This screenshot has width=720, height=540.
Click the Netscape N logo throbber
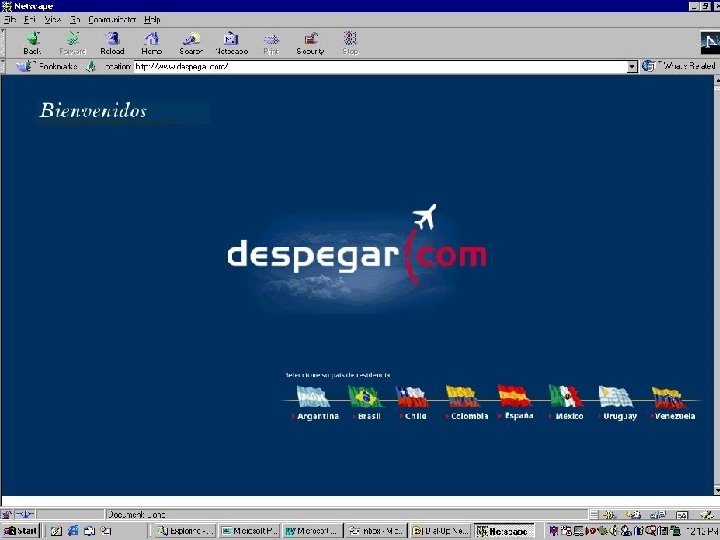(709, 42)
